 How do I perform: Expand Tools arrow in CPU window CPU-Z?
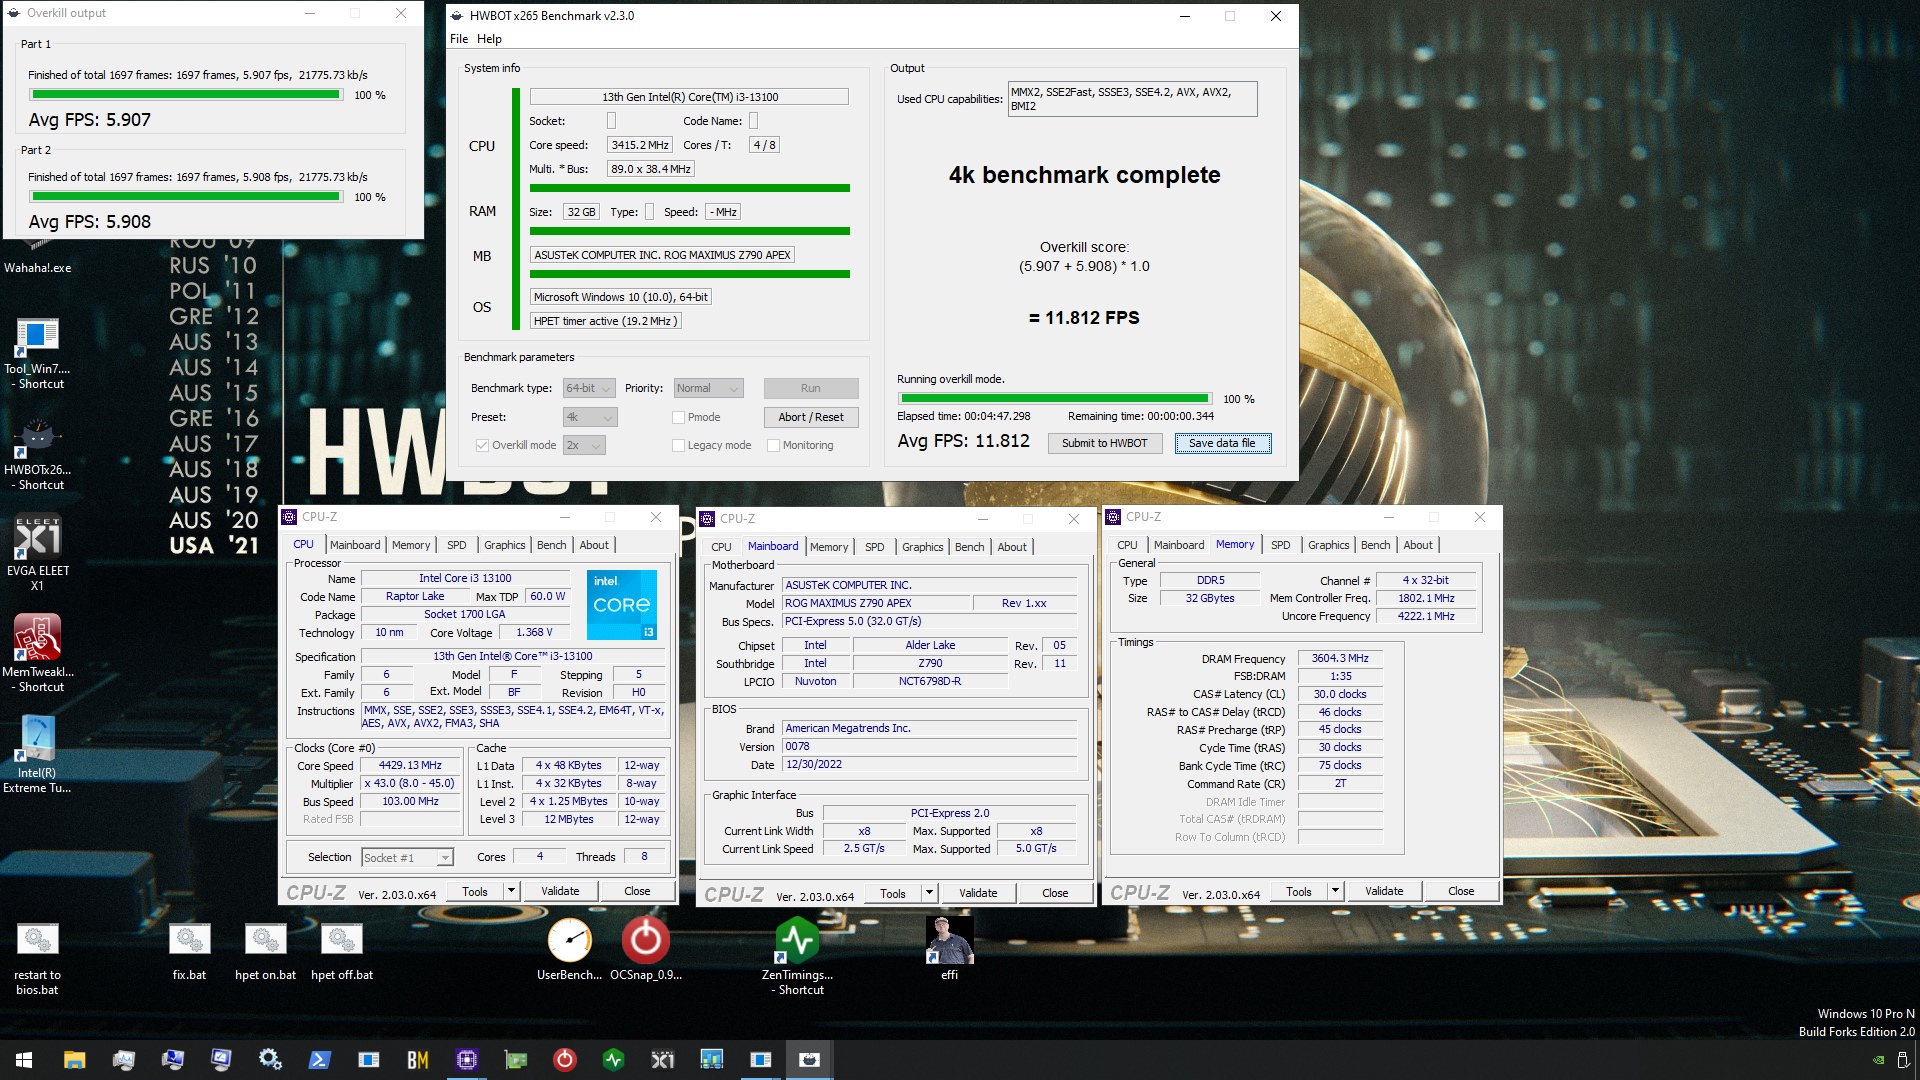click(x=511, y=891)
